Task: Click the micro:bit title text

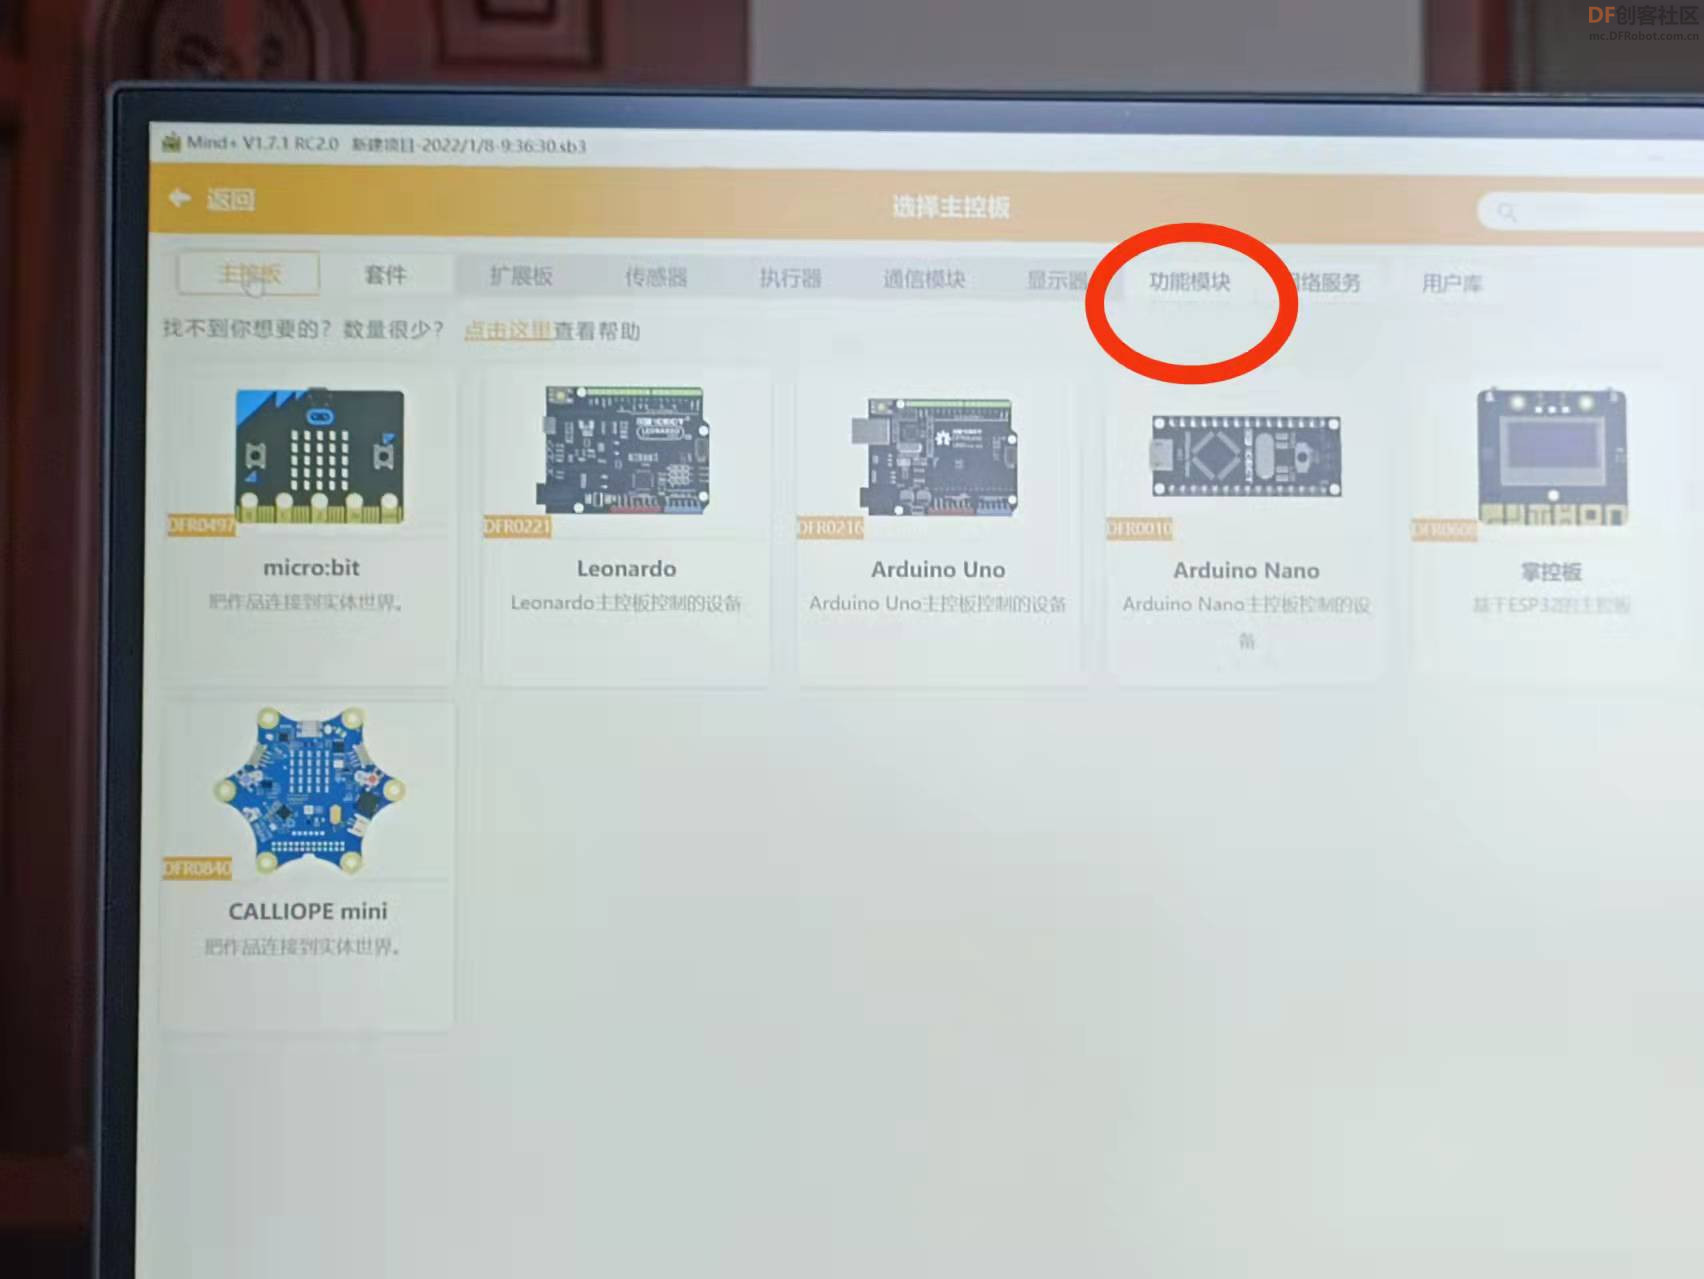Action: point(311,567)
